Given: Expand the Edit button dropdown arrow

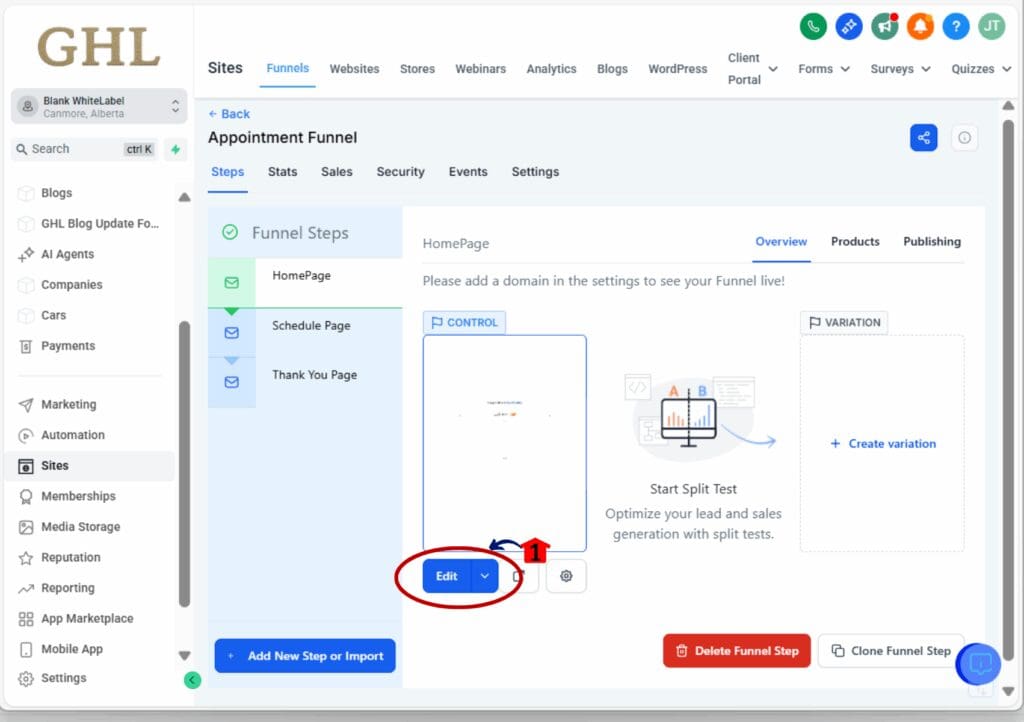Looking at the screenshot, I should [485, 576].
